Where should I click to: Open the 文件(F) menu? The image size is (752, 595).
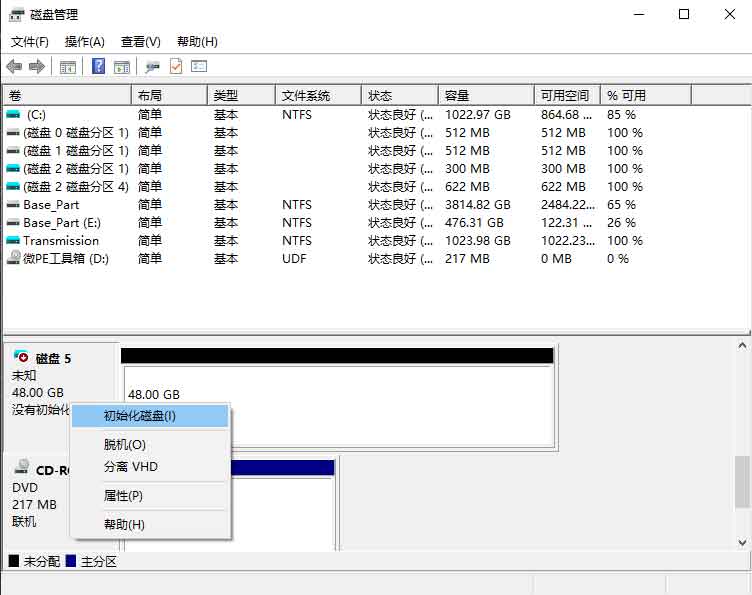[x=30, y=42]
